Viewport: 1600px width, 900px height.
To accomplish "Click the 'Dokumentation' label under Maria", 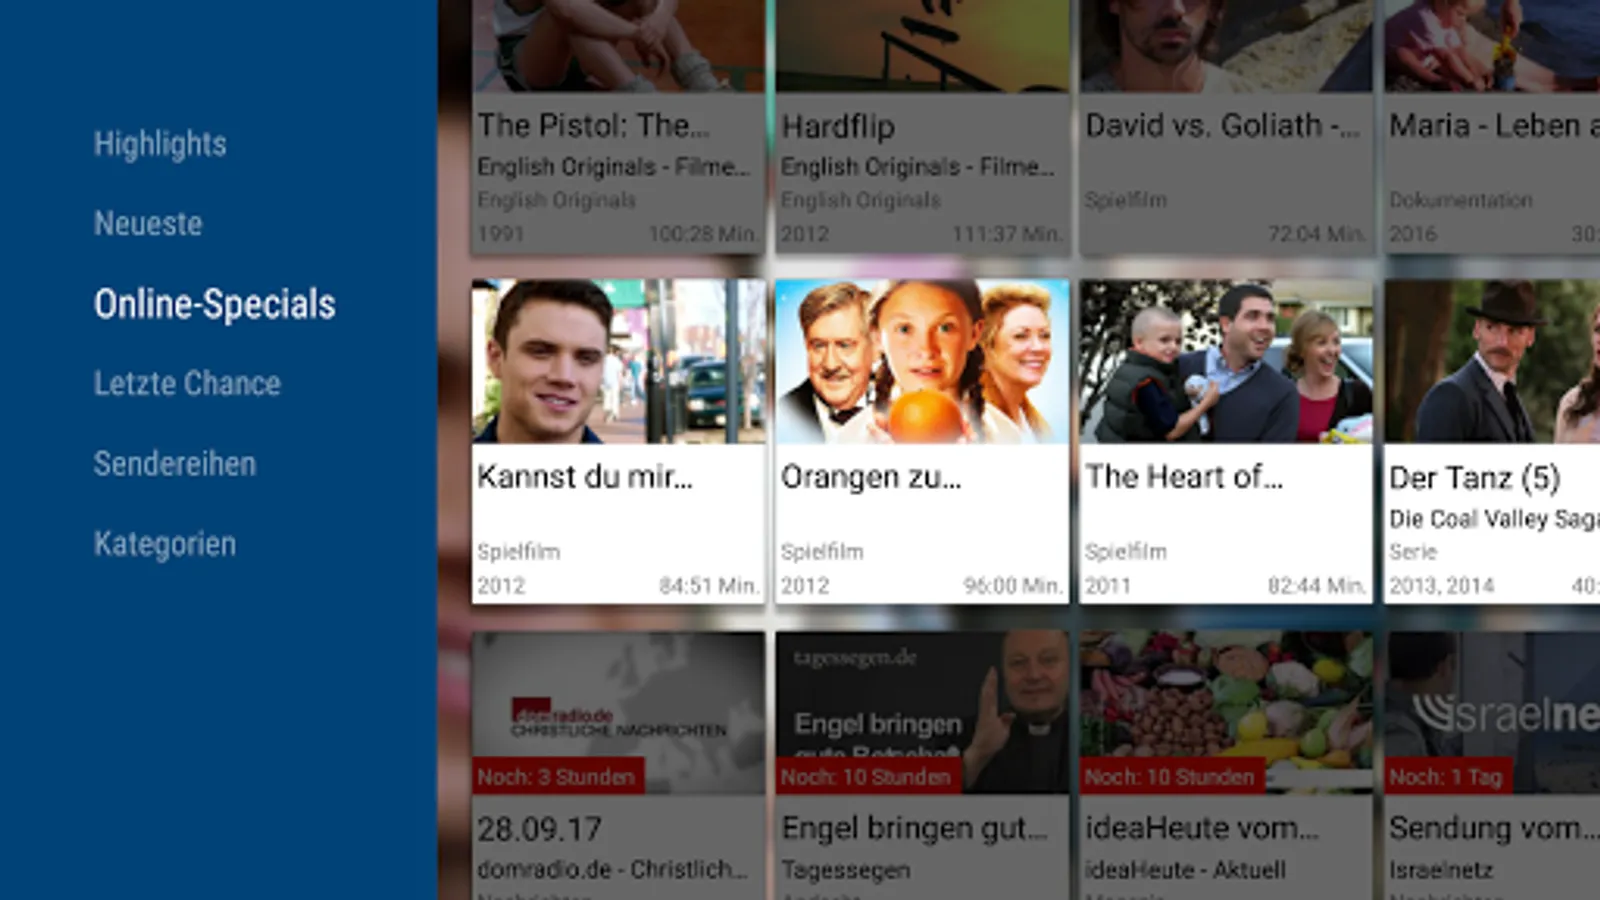I will [x=1461, y=200].
